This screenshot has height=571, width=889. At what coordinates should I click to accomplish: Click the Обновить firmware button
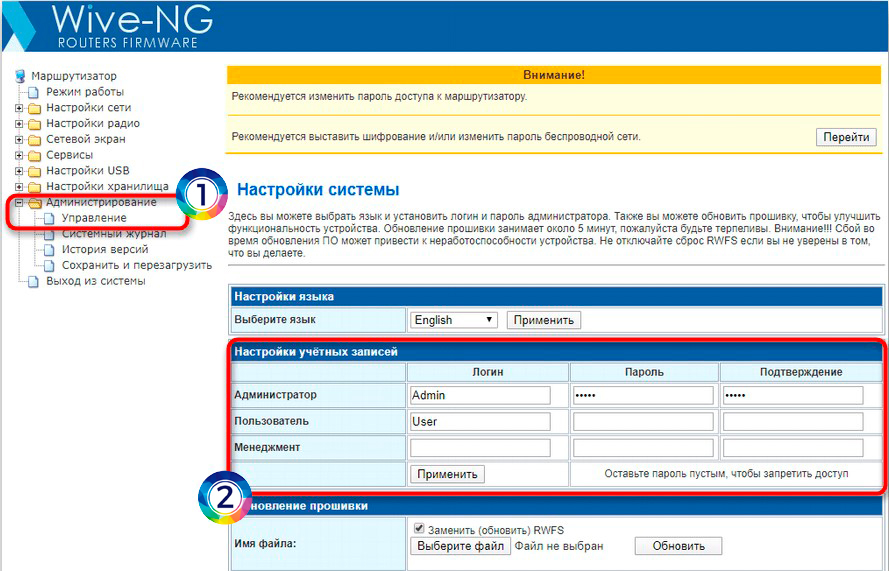tap(678, 546)
